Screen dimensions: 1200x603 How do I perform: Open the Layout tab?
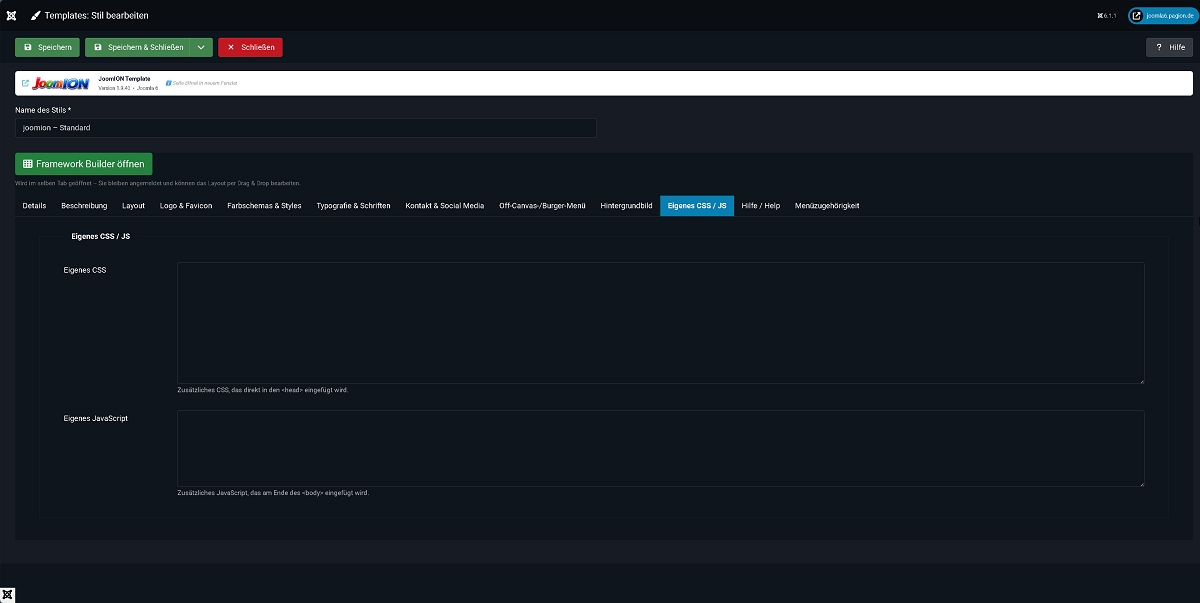click(x=133, y=206)
